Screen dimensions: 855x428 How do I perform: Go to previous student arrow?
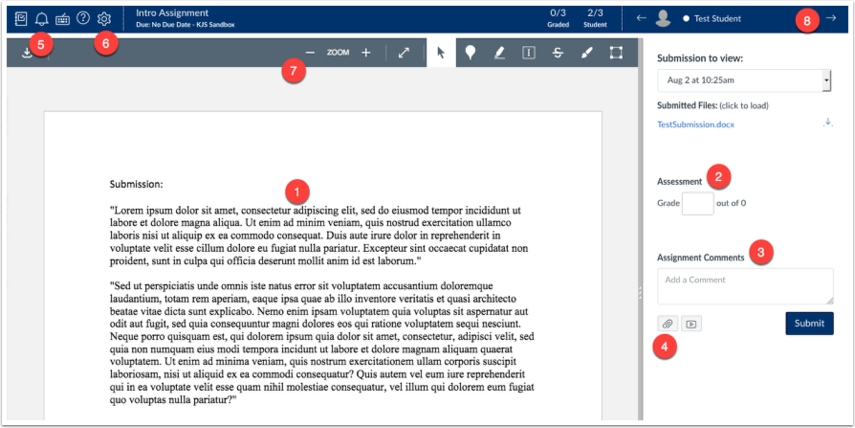click(641, 18)
